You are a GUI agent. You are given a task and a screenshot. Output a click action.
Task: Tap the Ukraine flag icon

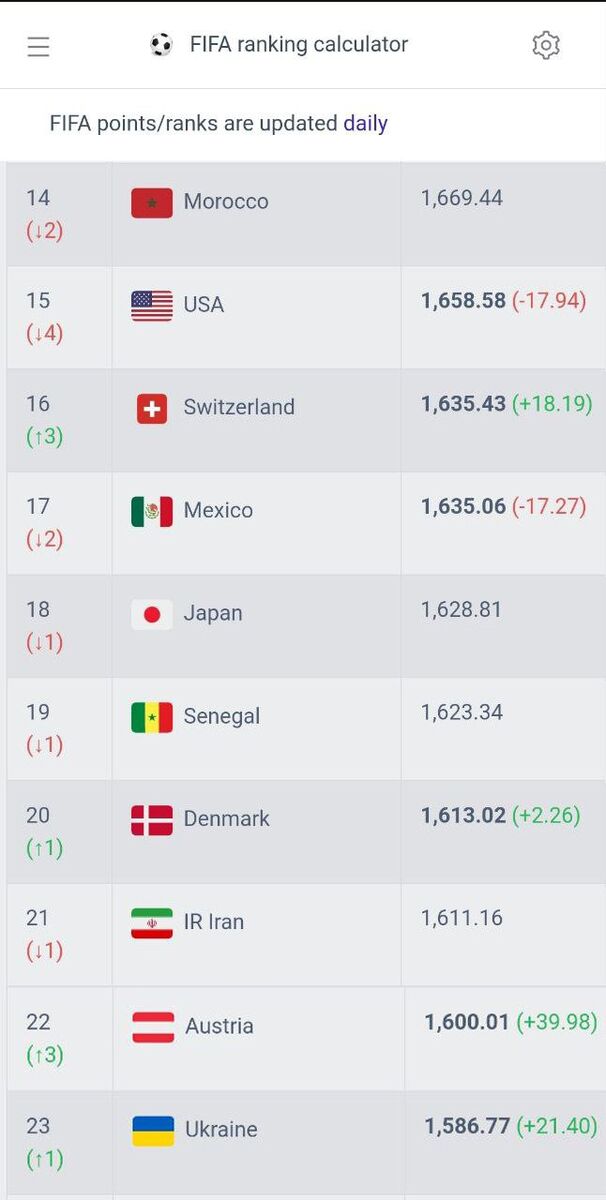point(151,1128)
